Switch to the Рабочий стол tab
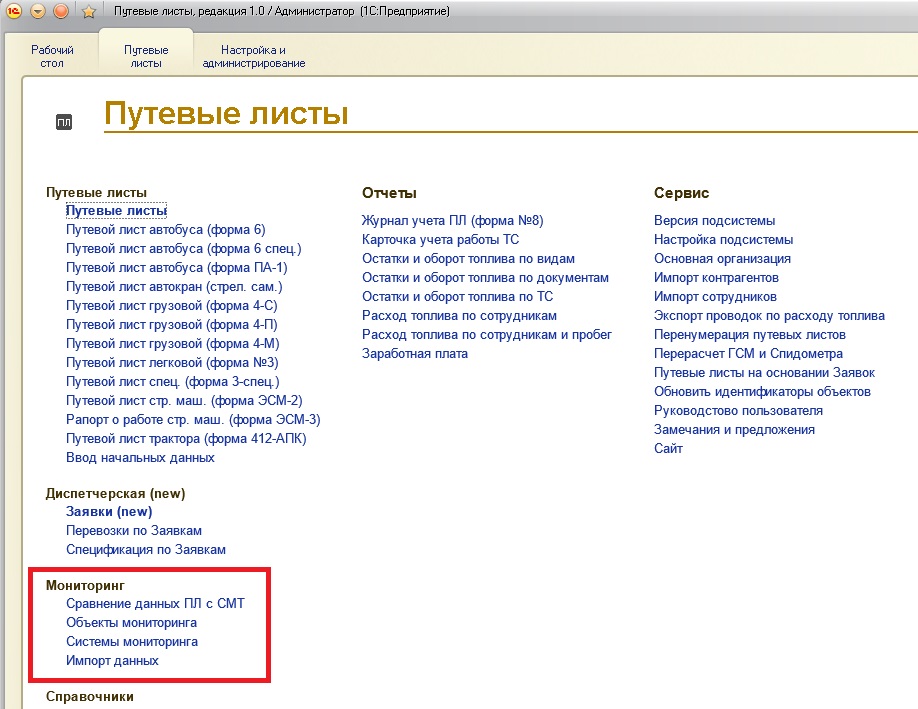Image resolution: width=918 pixels, height=709 pixels. (x=52, y=56)
